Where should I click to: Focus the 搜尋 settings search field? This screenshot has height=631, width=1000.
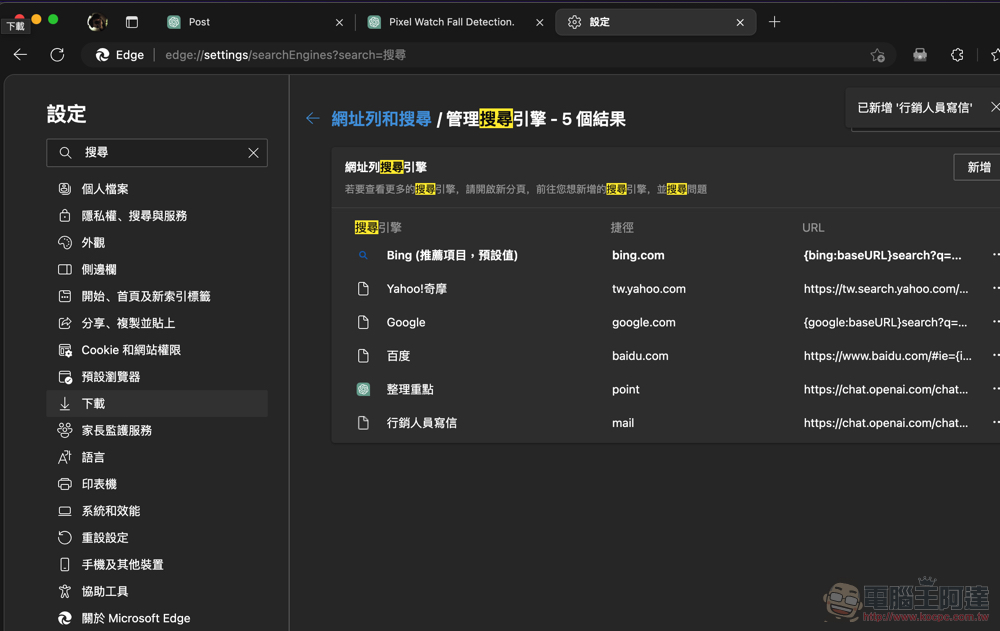[157, 152]
